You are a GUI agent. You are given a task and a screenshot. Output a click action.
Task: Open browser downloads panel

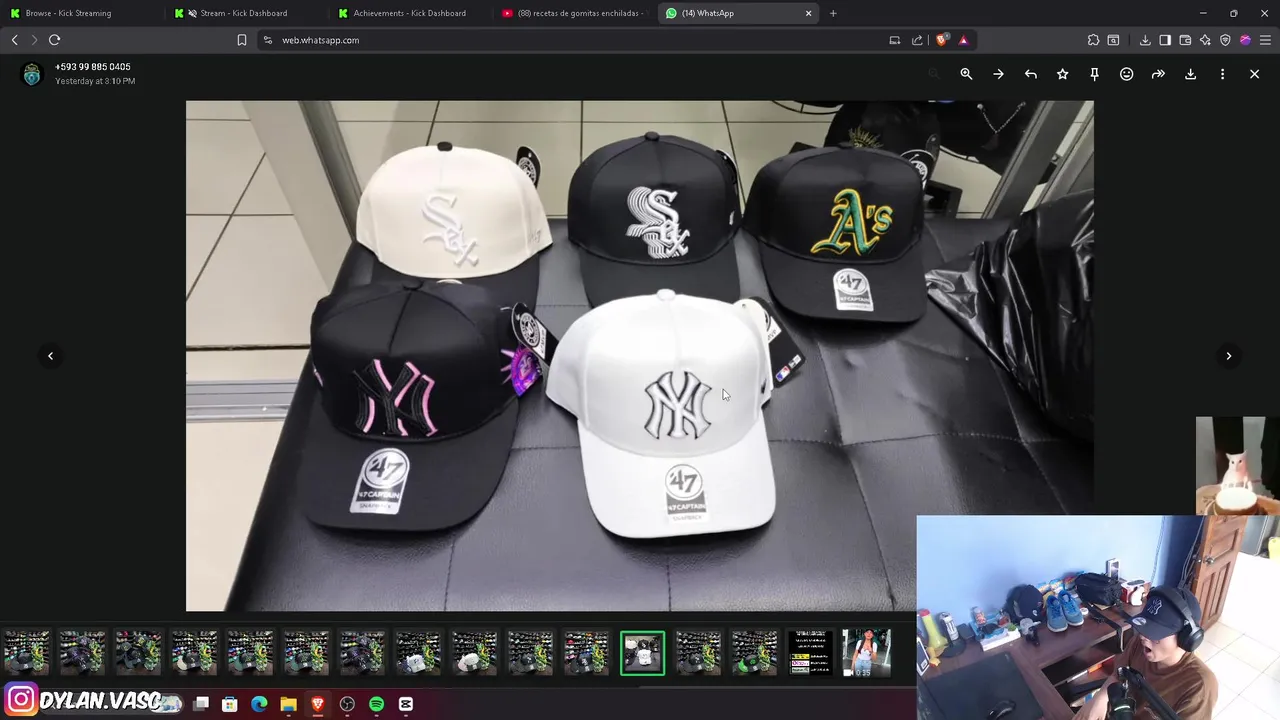pos(1145,40)
